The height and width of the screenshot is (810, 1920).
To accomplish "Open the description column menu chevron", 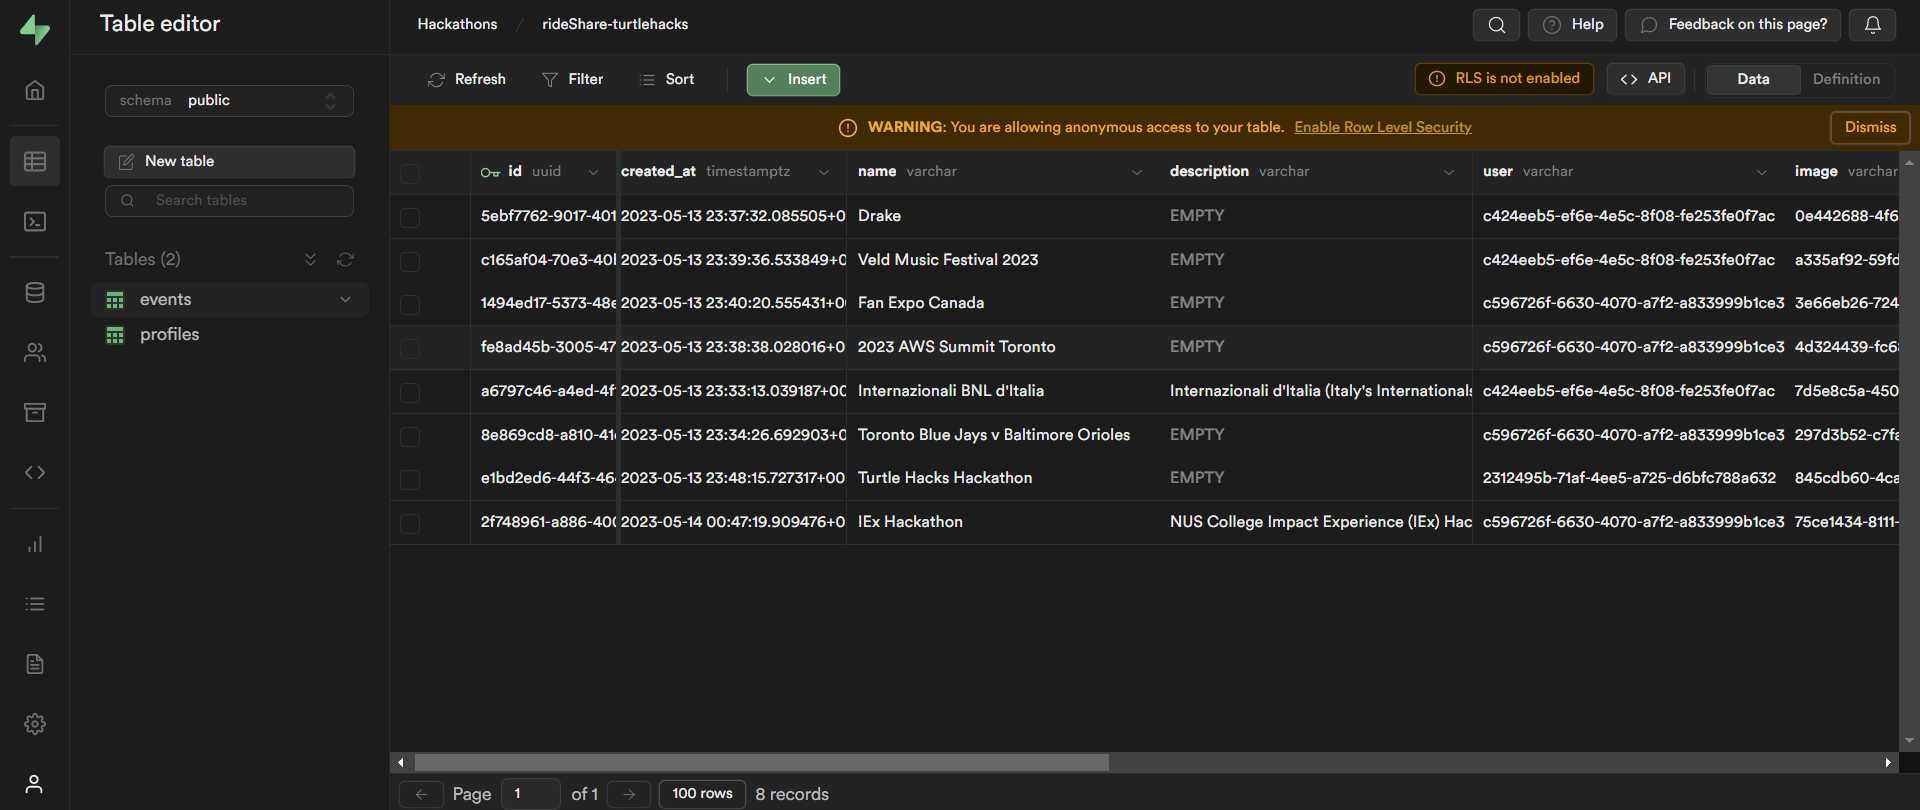I will [1449, 172].
